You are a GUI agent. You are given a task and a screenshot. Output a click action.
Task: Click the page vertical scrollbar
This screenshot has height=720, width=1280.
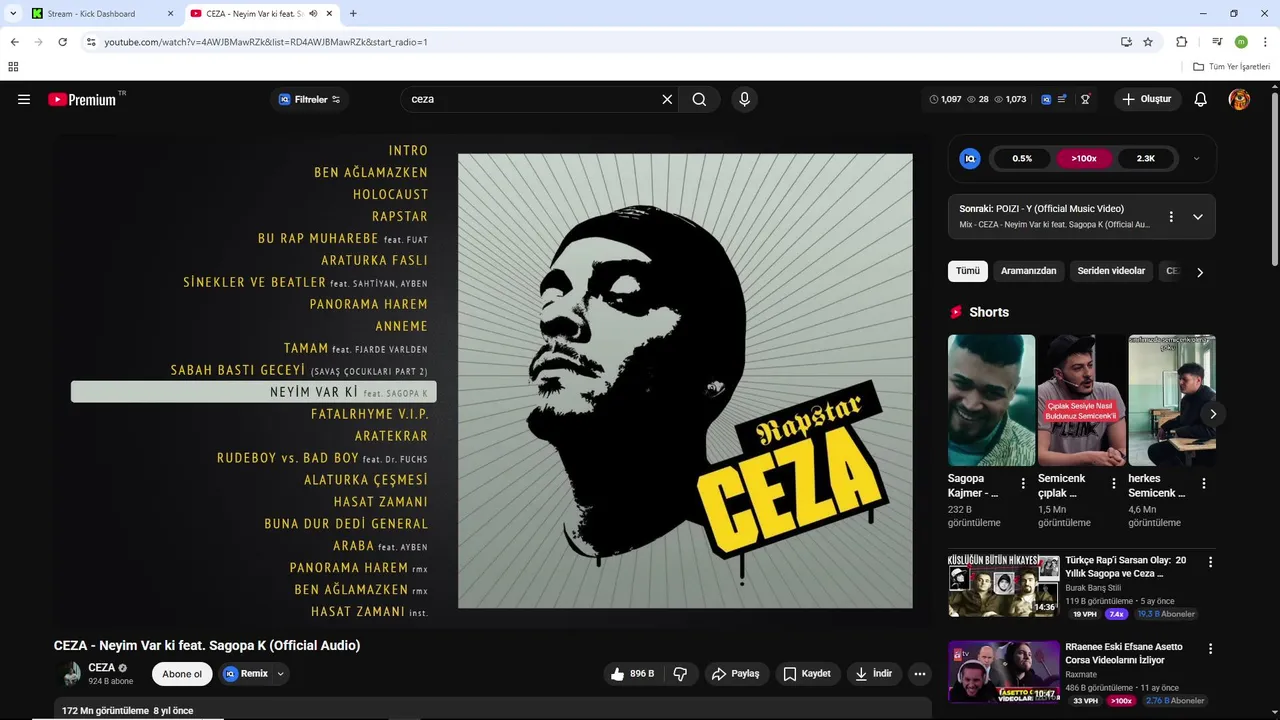pos(1274,180)
